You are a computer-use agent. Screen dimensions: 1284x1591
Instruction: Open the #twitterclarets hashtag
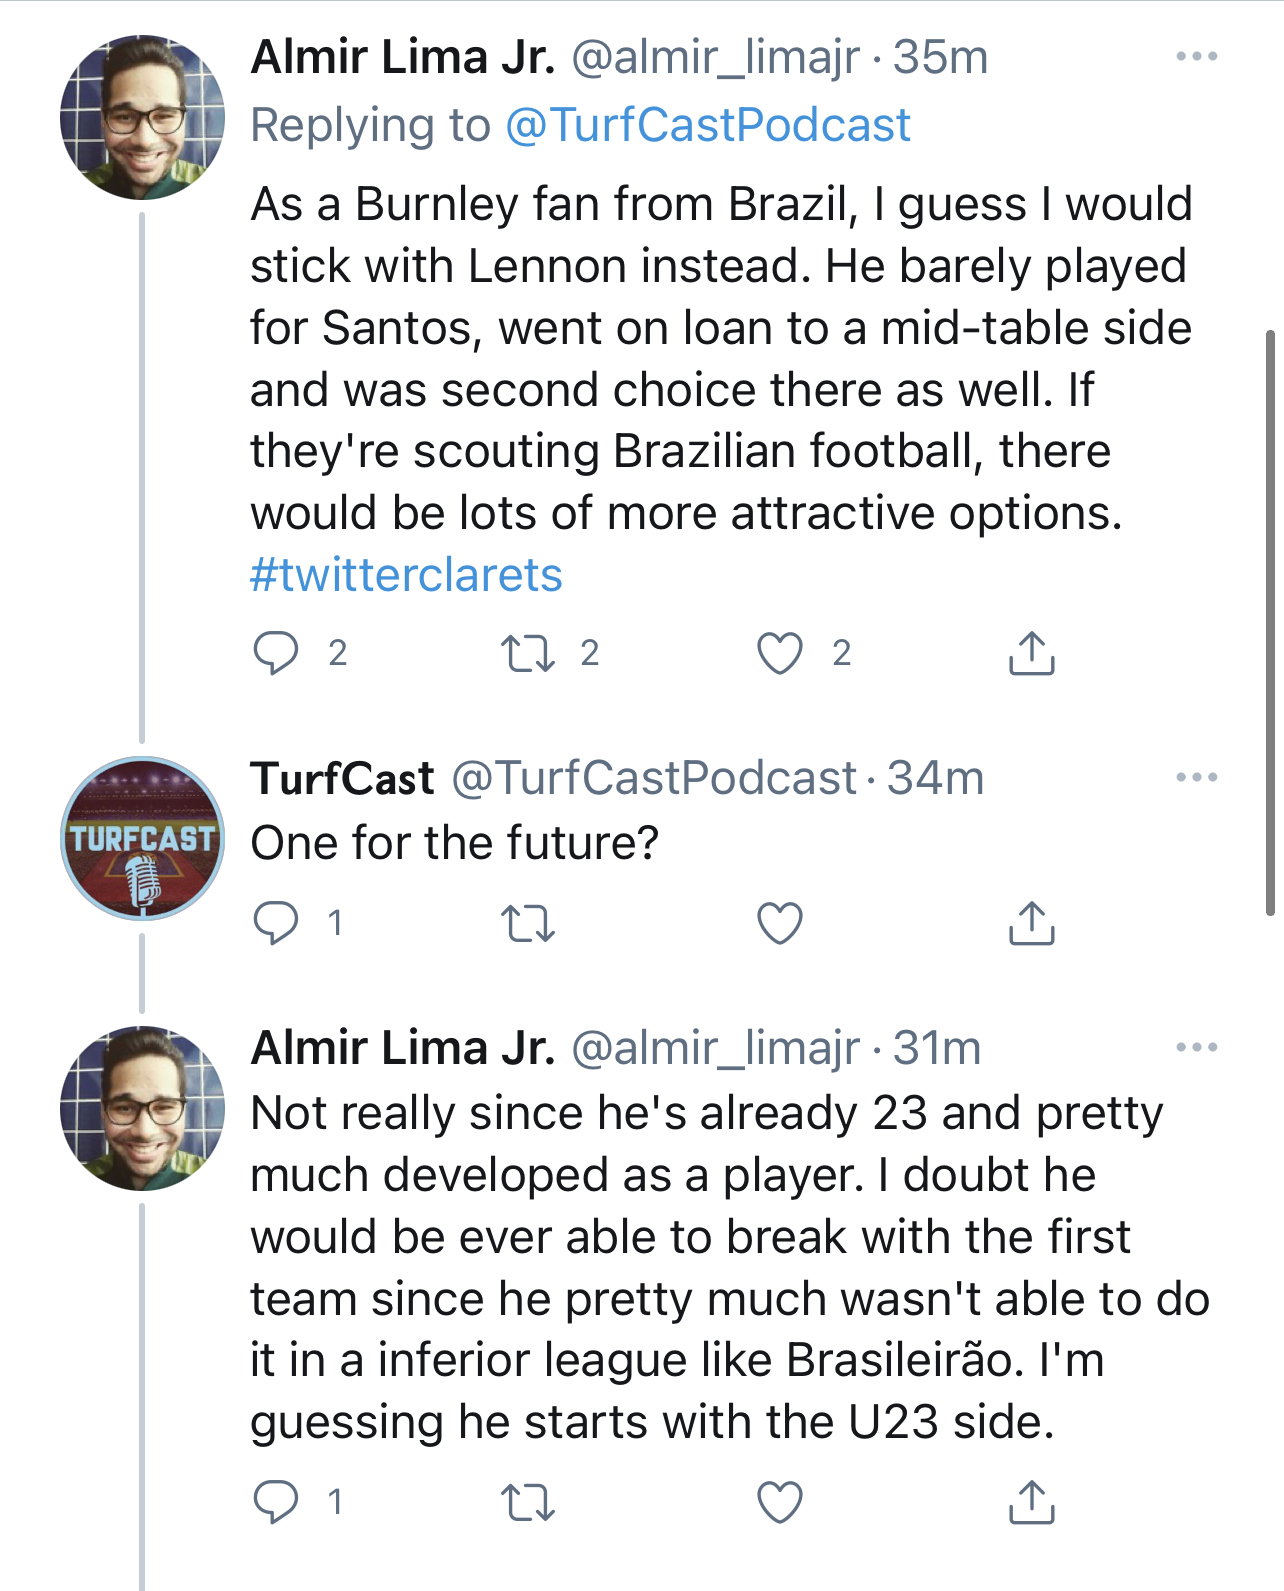coord(406,575)
